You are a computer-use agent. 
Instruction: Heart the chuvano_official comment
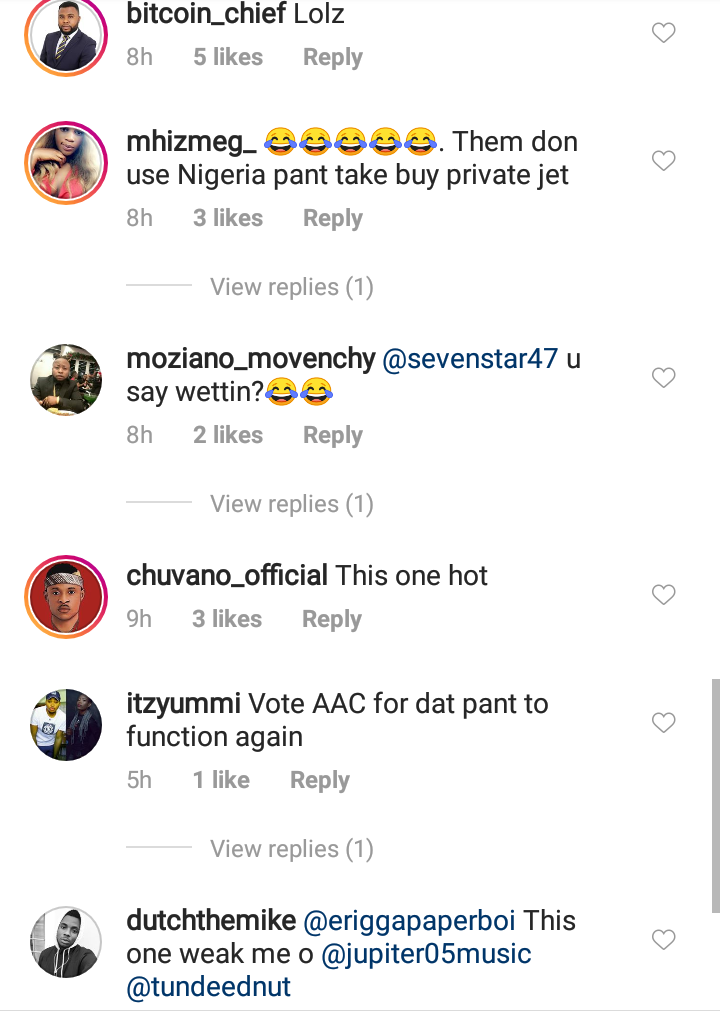point(664,594)
